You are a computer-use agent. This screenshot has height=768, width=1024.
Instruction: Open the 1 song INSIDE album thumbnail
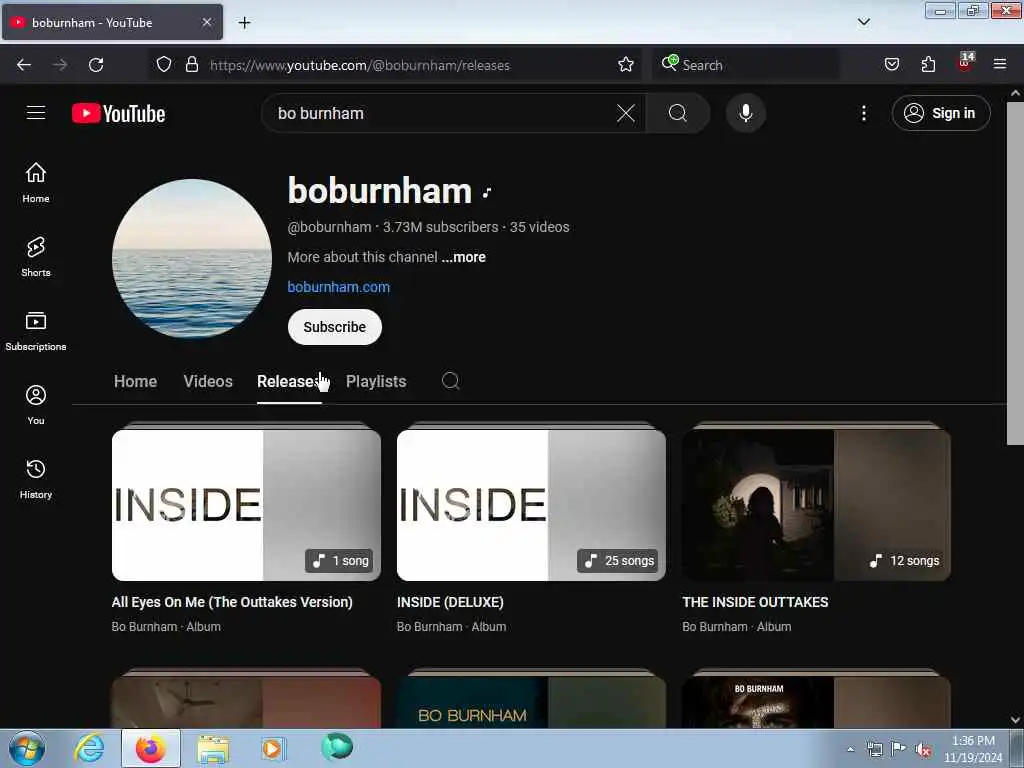pyautogui.click(x=246, y=504)
